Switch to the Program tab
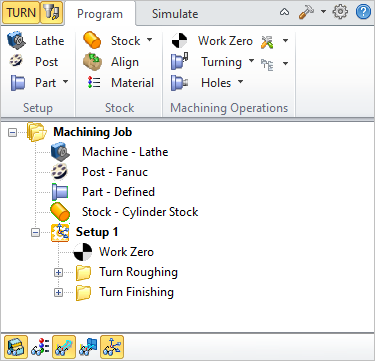The height and width of the screenshot is (361, 375). [100, 14]
